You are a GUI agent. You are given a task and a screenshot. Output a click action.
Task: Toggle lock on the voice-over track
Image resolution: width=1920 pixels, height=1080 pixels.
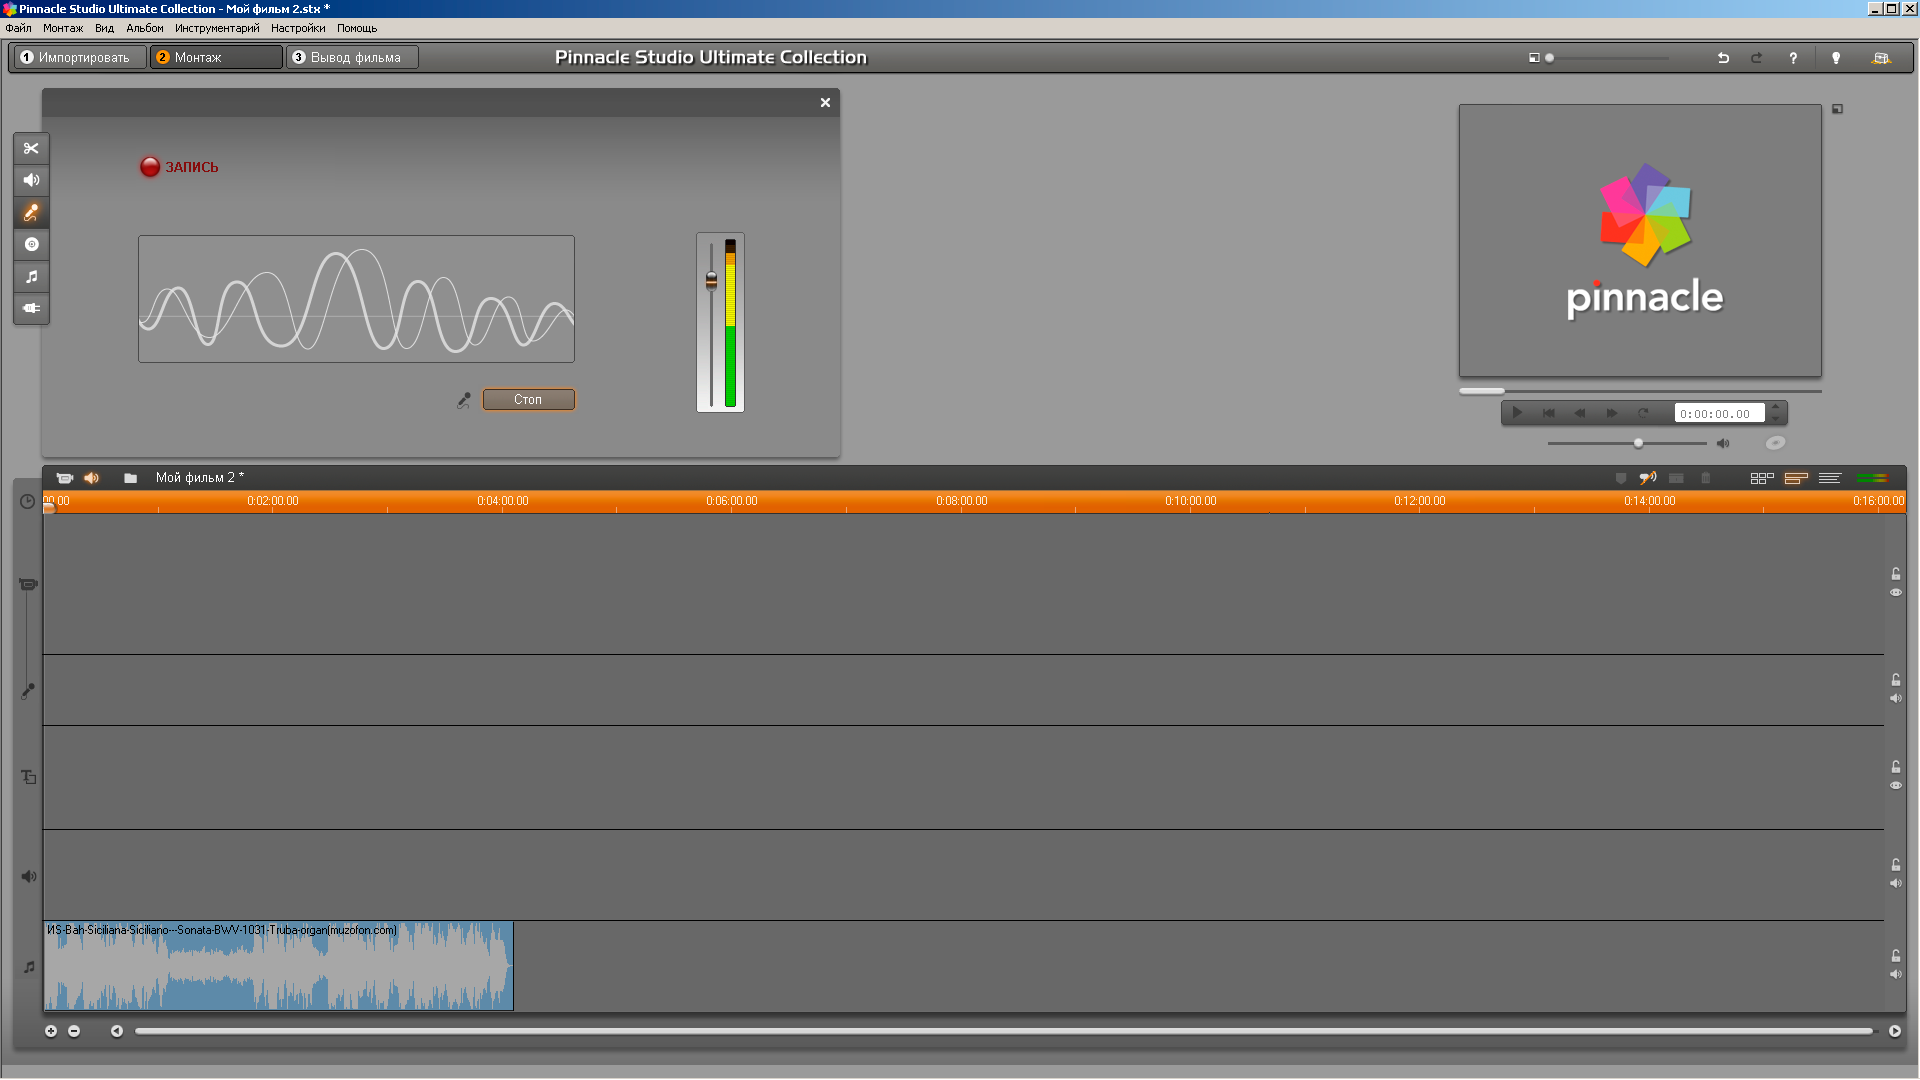tap(1896, 680)
